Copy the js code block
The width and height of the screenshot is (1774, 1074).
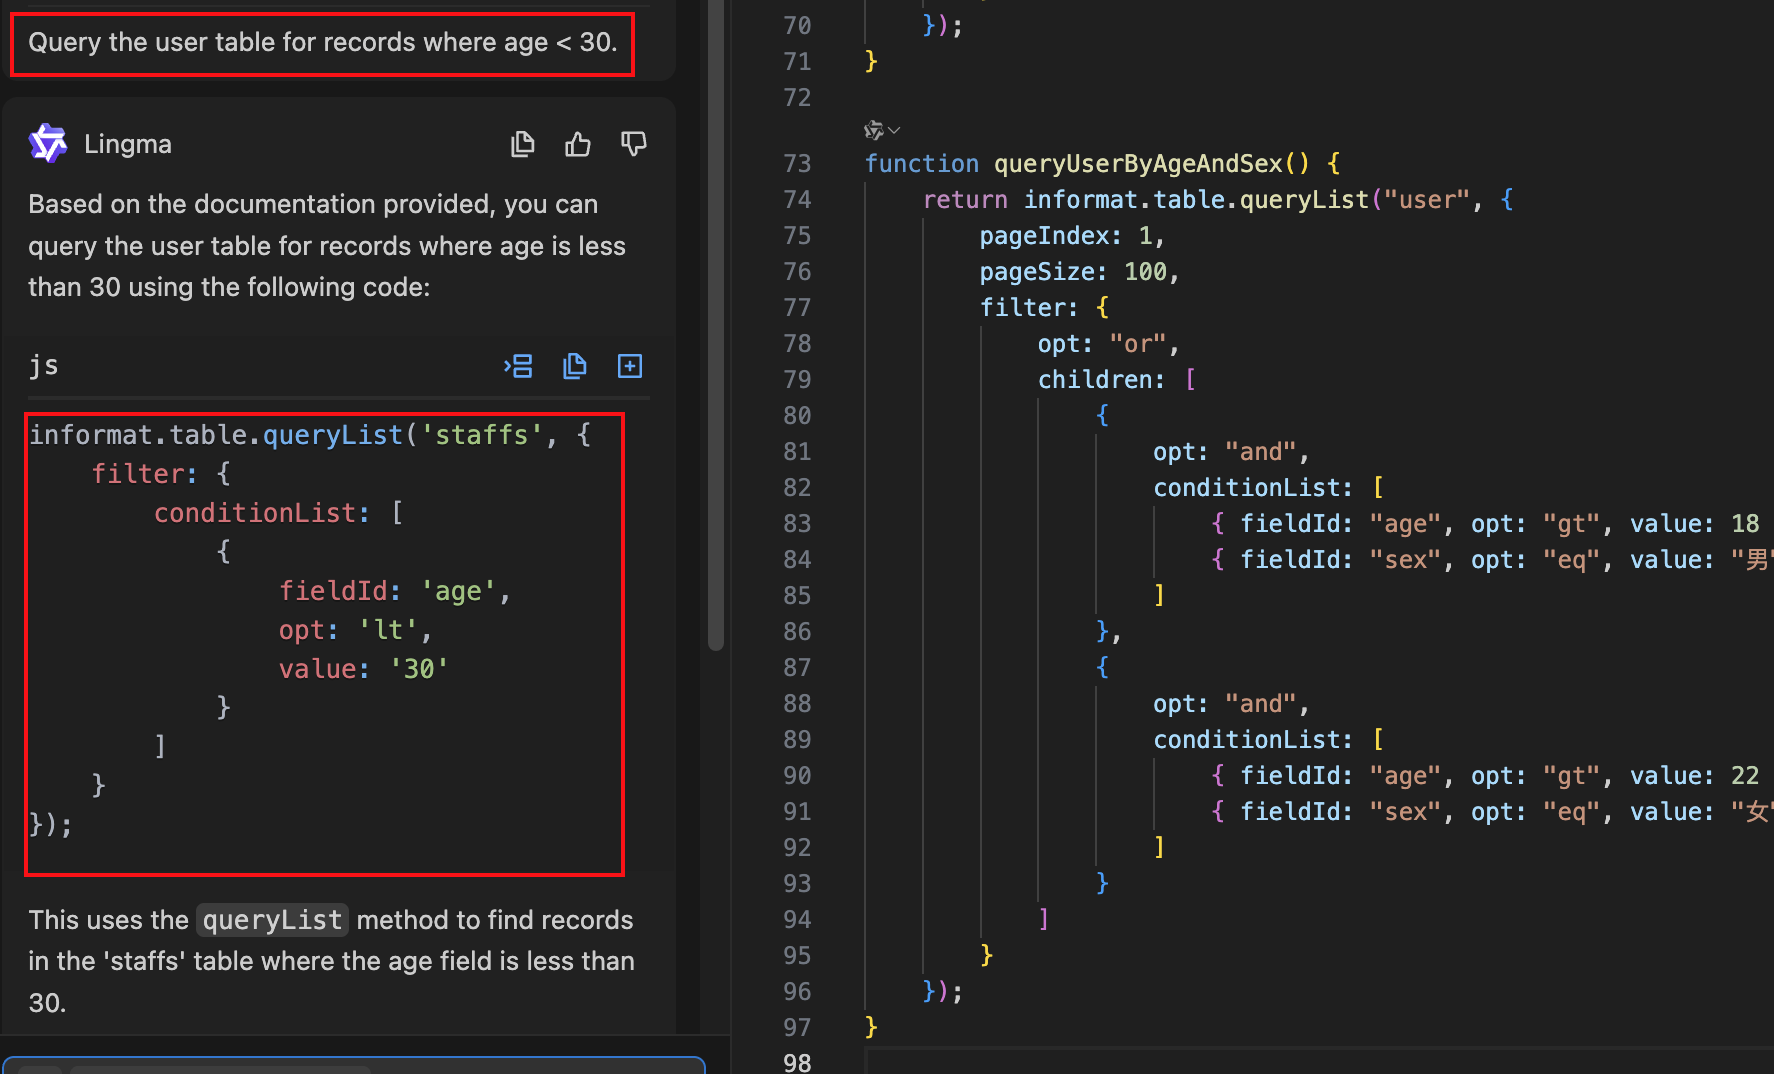point(574,366)
